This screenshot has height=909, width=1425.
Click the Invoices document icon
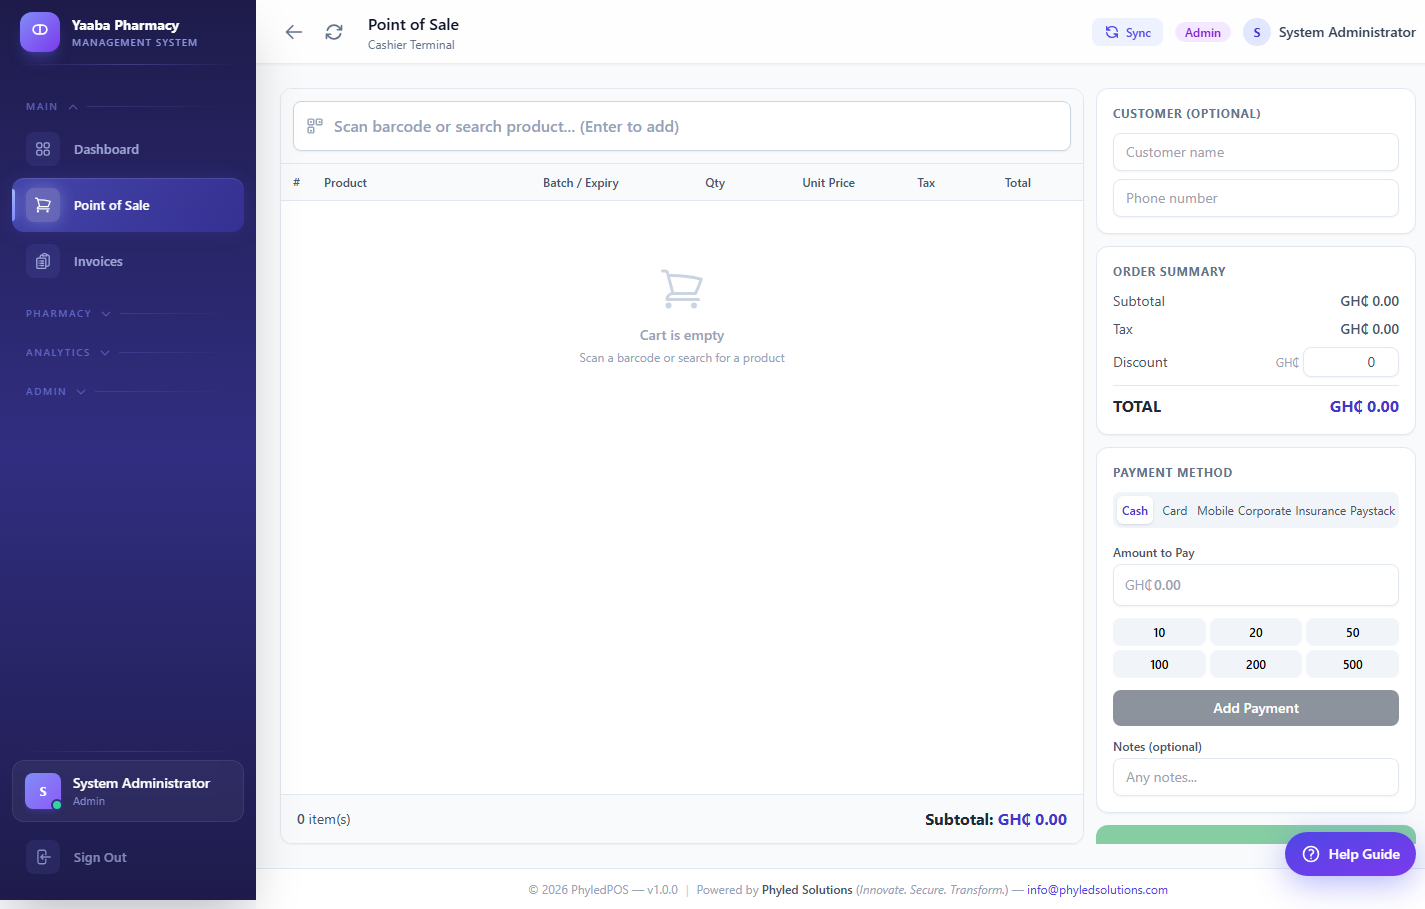pyautogui.click(x=43, y=261)
